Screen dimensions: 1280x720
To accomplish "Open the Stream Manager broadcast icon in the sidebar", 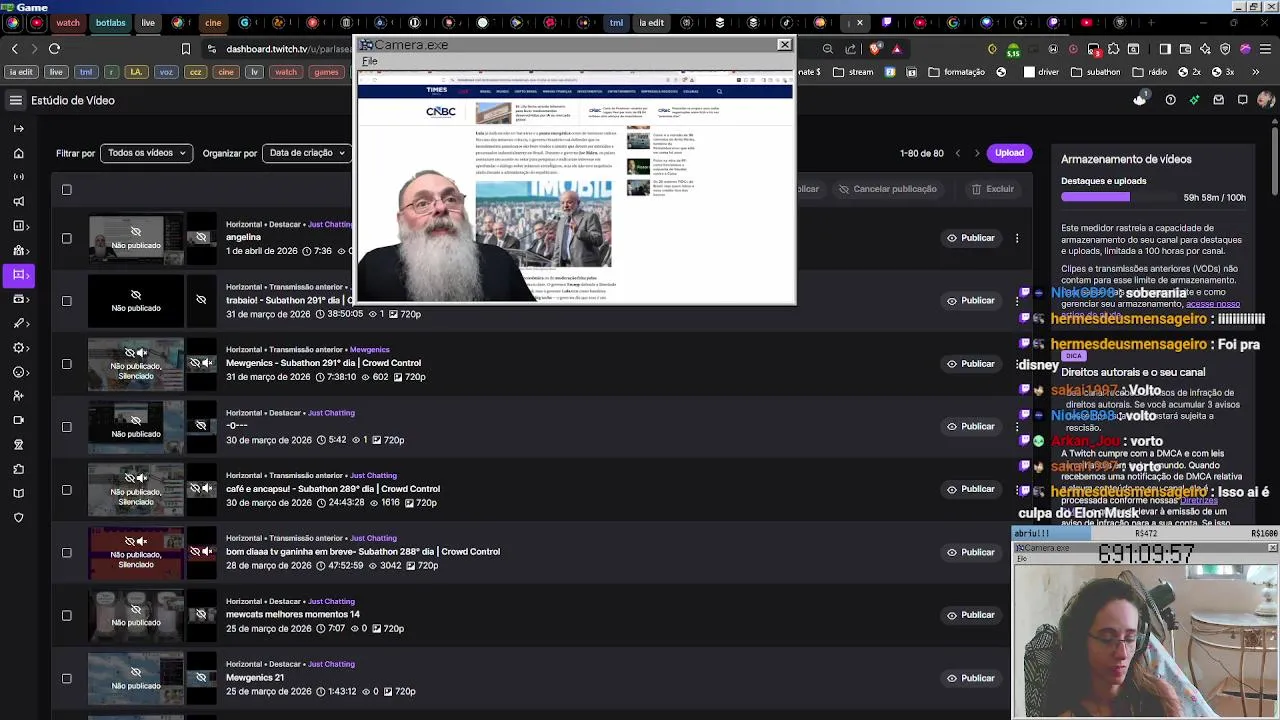I will 18,177.
